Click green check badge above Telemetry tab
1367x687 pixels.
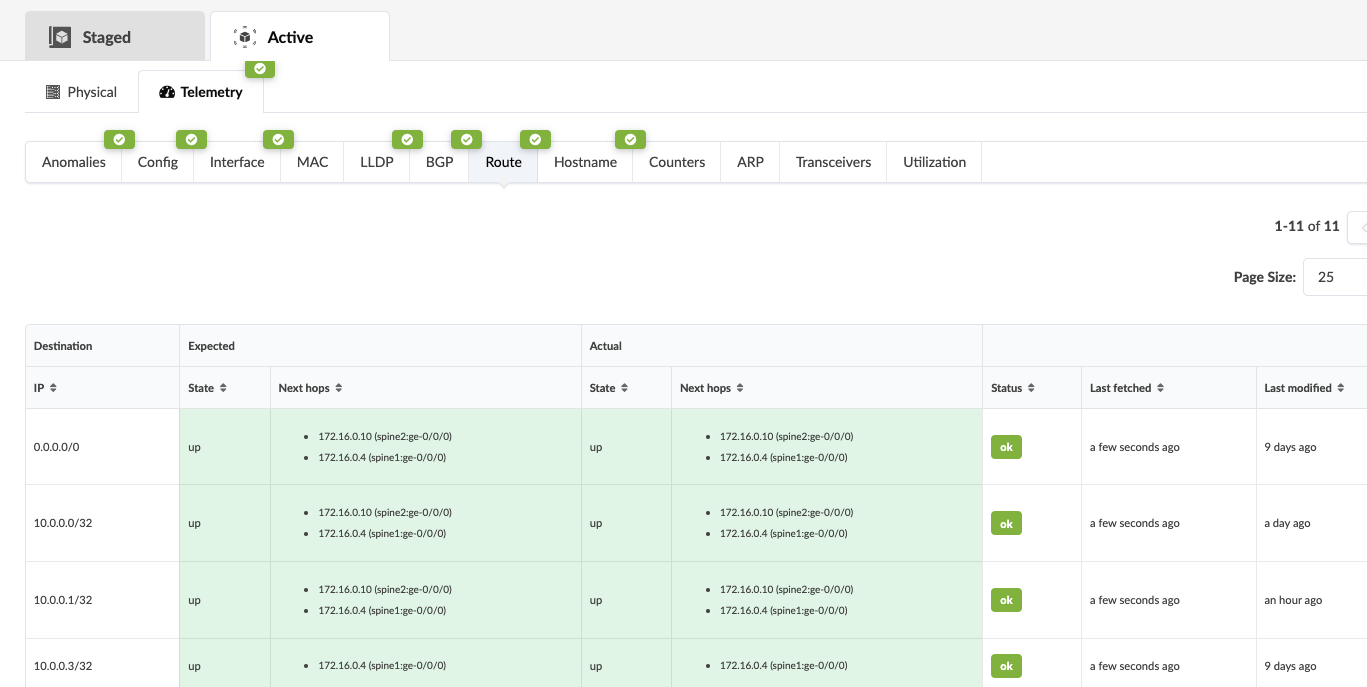(260, 69)
